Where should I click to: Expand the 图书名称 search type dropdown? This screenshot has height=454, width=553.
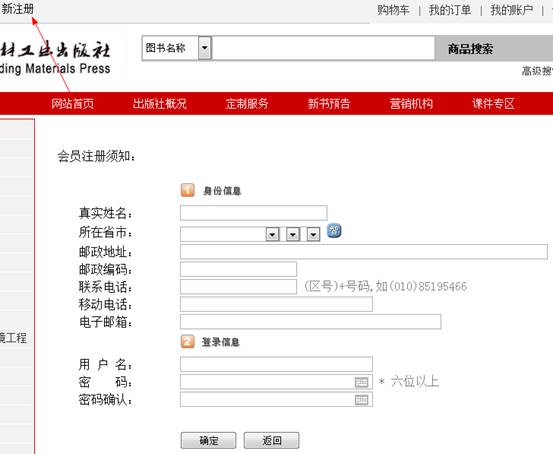click(205, 48)
